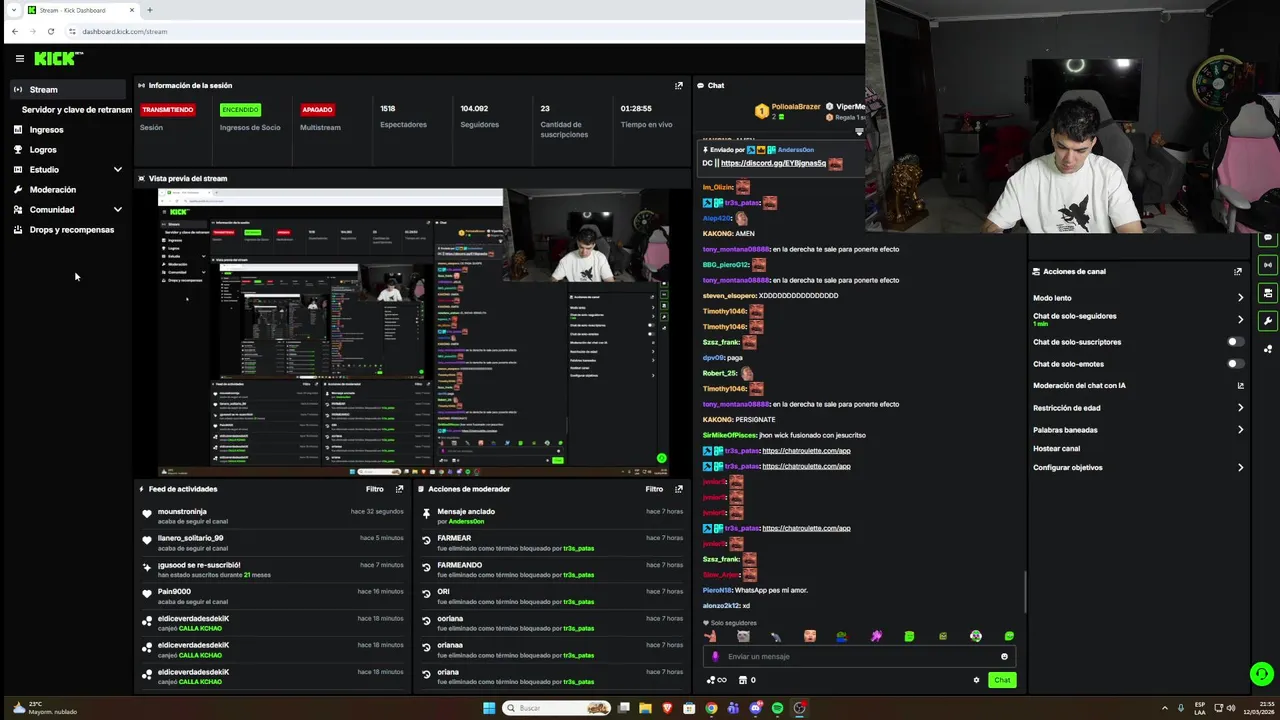1280x720 pixels.
Task: Click the shop icon with 0 count
Action: click(746, 680)
